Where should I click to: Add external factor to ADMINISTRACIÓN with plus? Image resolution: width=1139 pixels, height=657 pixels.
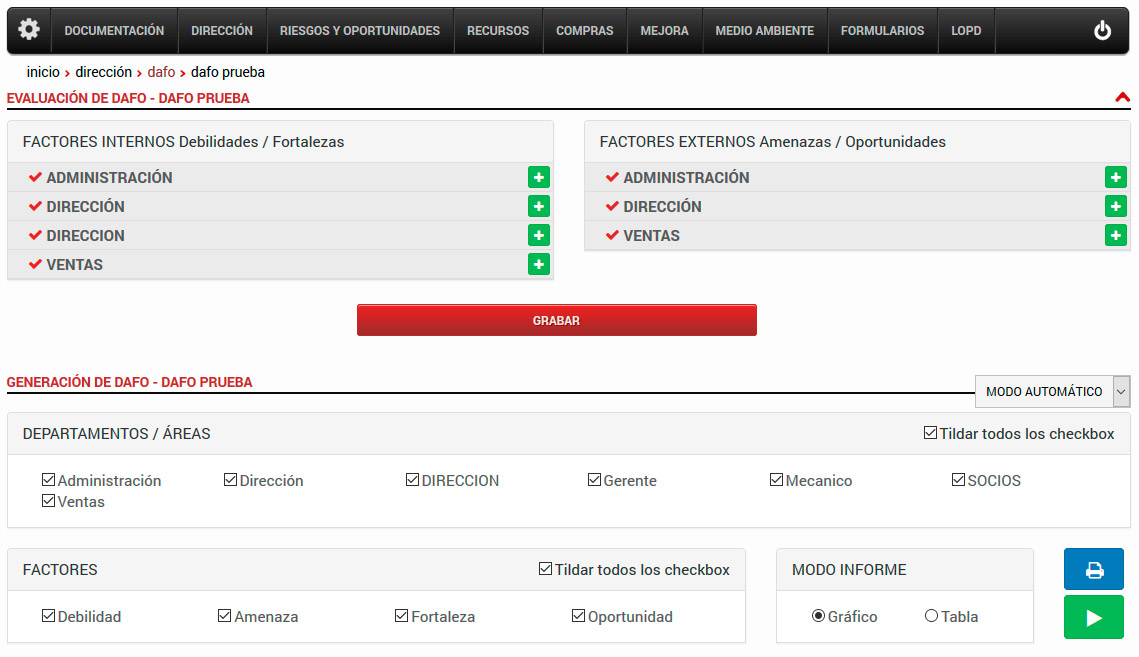[x=1115, y=177]
